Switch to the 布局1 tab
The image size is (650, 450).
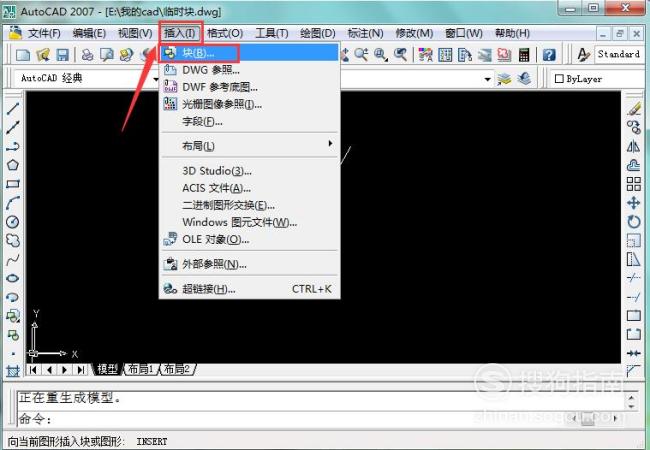tap(141, 369)
